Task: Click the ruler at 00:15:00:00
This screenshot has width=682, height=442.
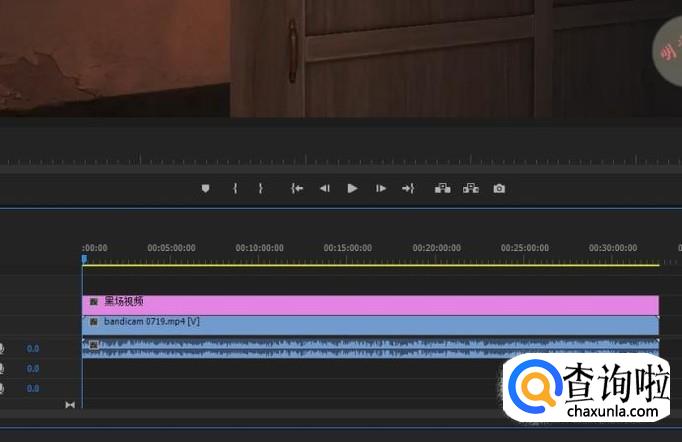Action: pos(348,248)
